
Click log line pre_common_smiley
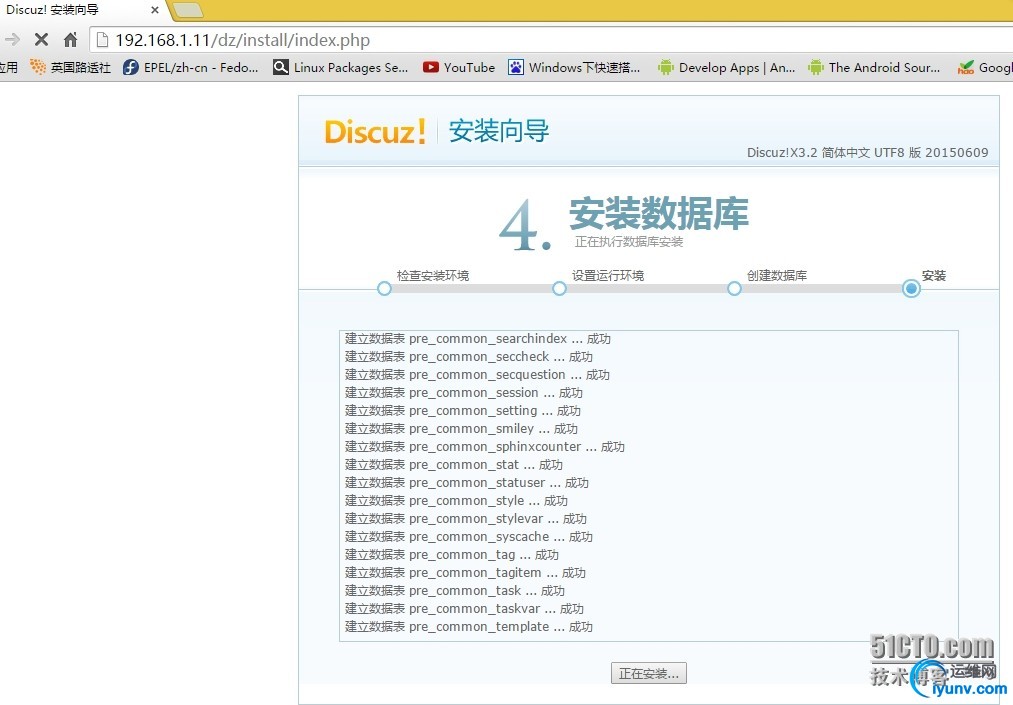click(461, 428)
